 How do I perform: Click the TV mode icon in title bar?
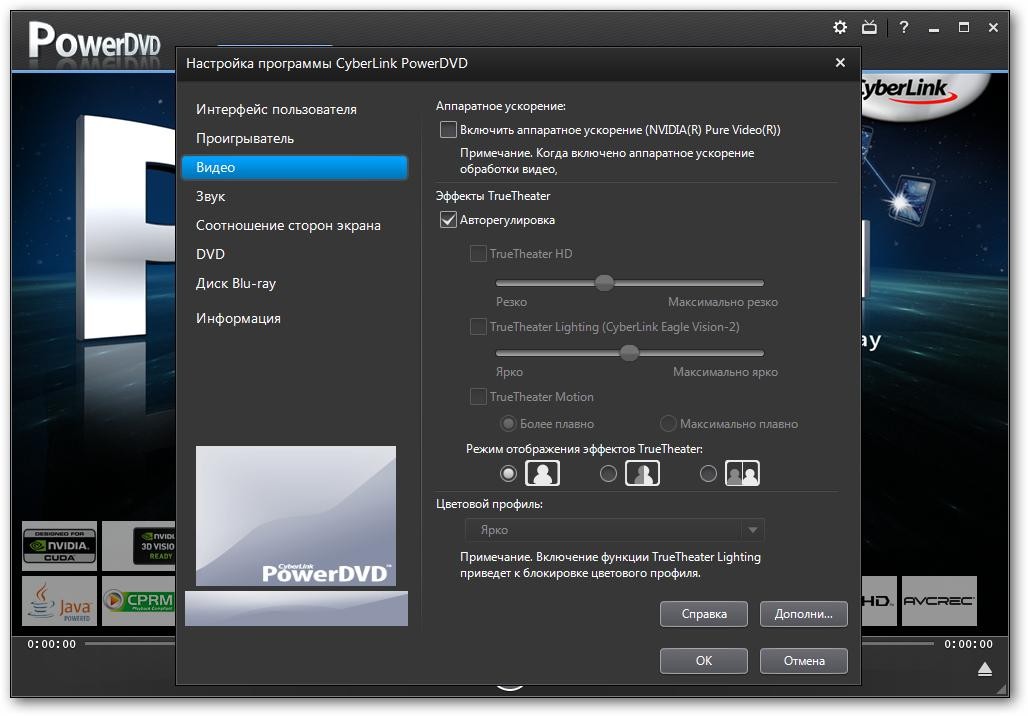[x=869, y=28]
